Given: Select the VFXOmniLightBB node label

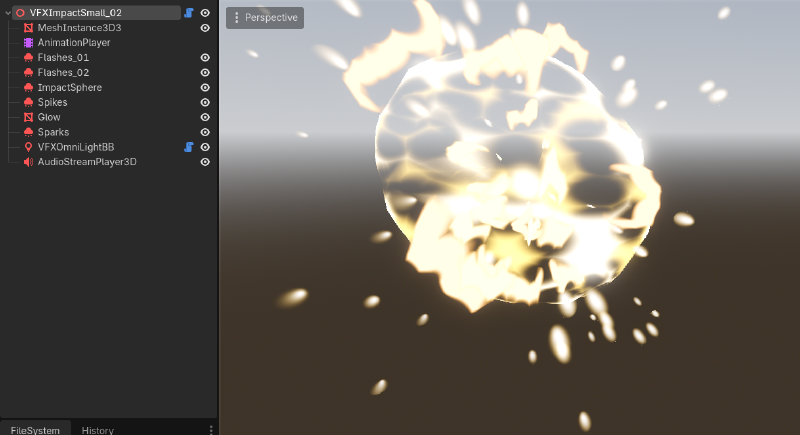Looking at the screenshot, I should pos(76,147).
